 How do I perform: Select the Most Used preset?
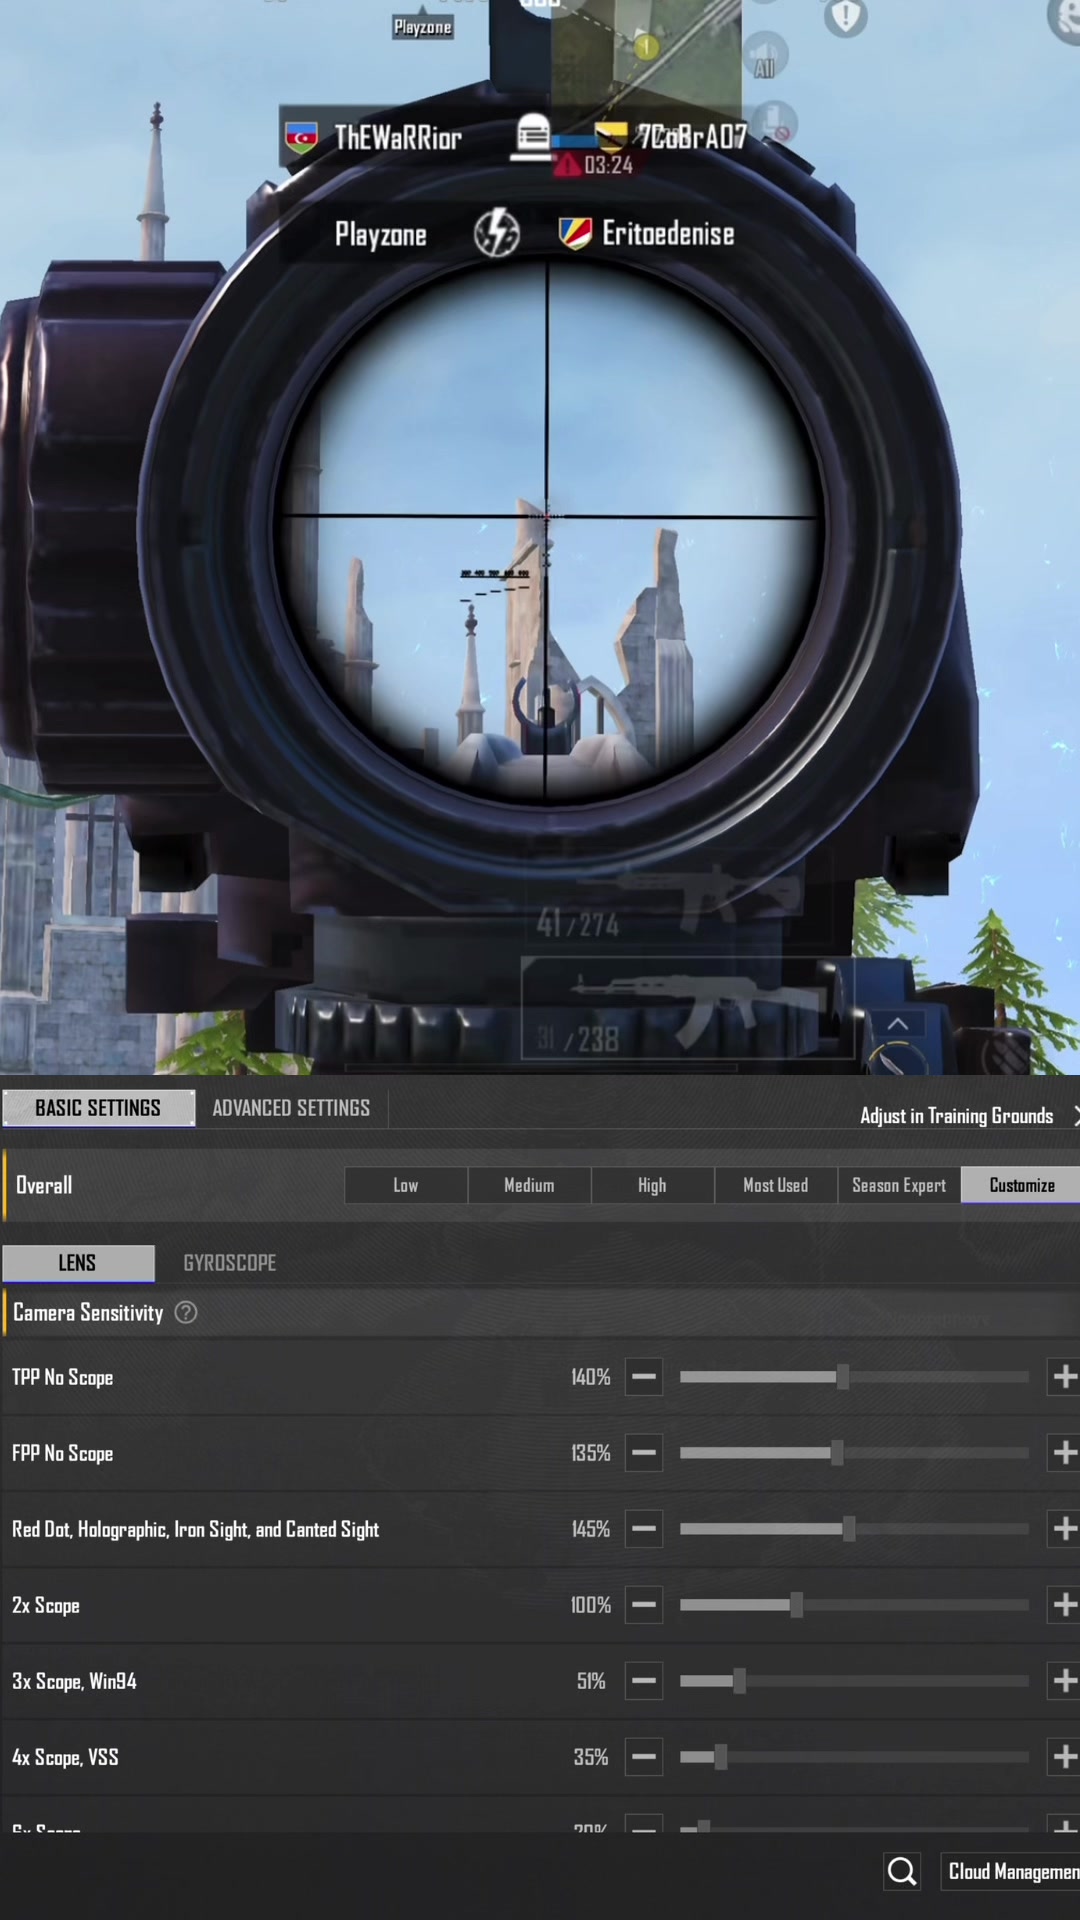coord(776,1185)
